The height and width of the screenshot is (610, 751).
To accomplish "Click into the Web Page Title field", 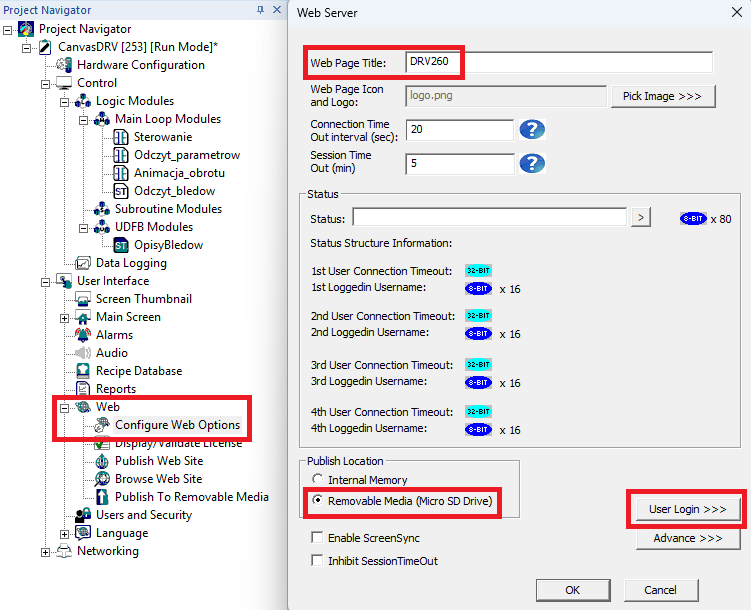I will click(558, 62).
